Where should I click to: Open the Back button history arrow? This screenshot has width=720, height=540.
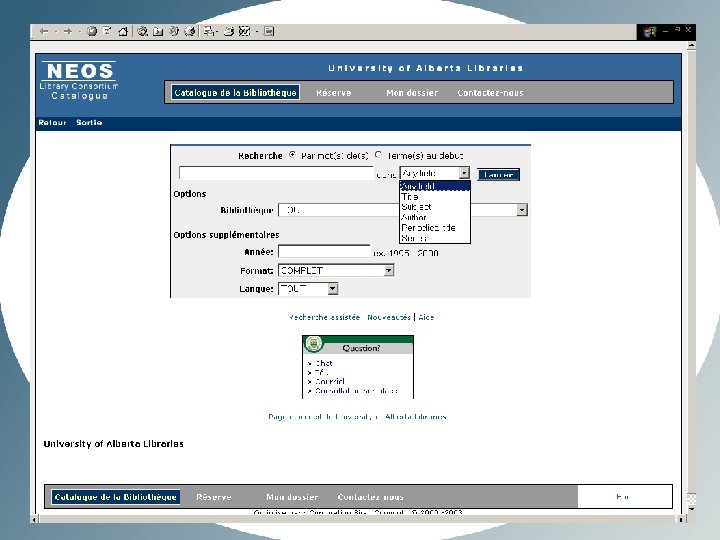56,31
